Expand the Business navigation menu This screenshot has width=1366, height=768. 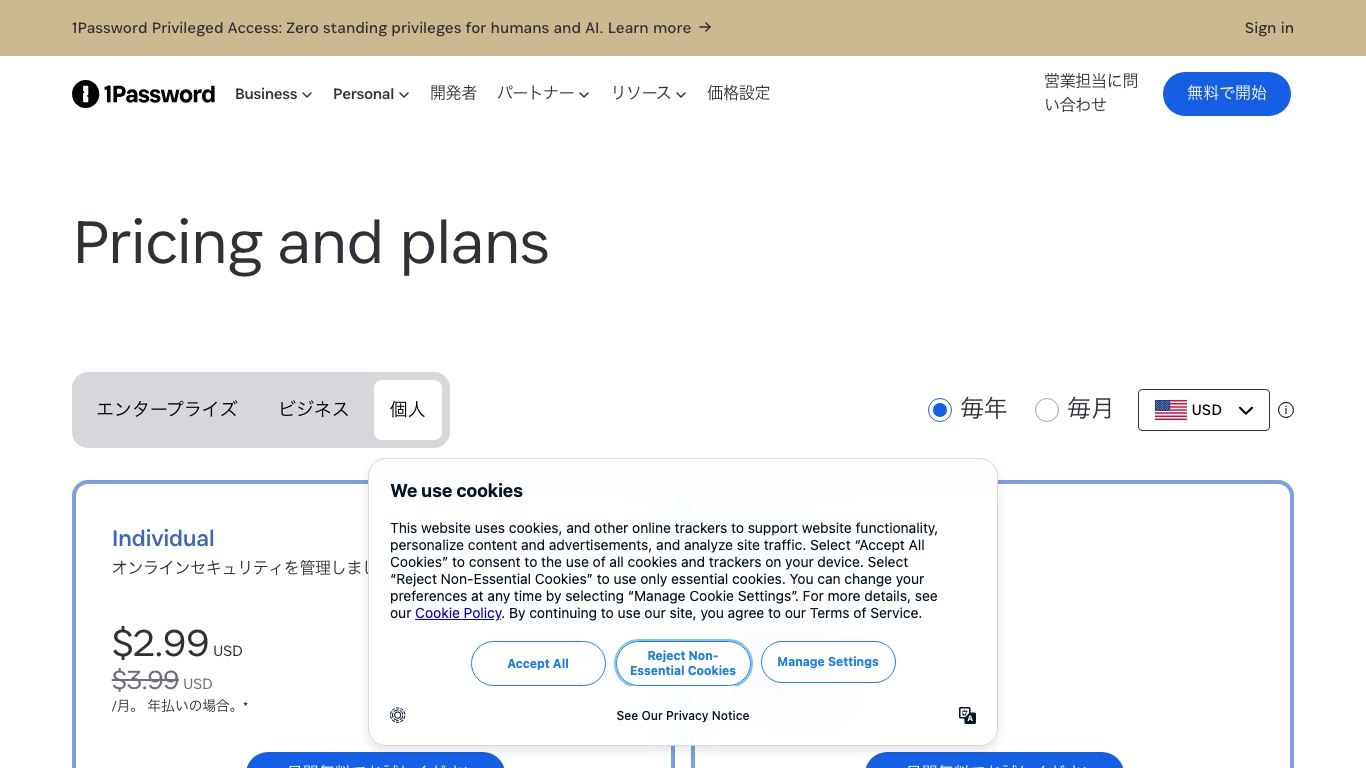[x=274, y=94]
